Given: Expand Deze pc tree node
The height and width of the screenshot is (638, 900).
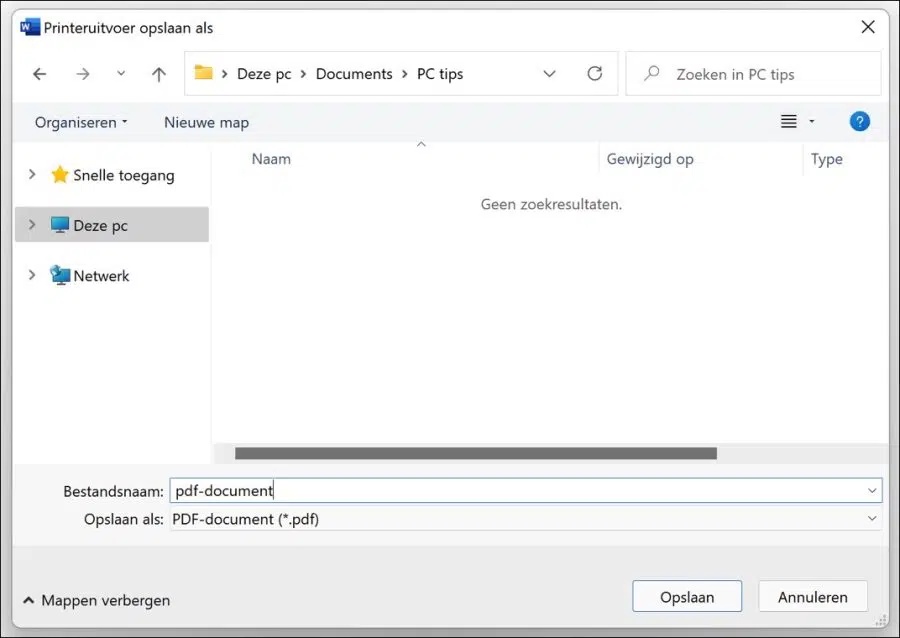Looking at the screenshot, I should [32, 225].
